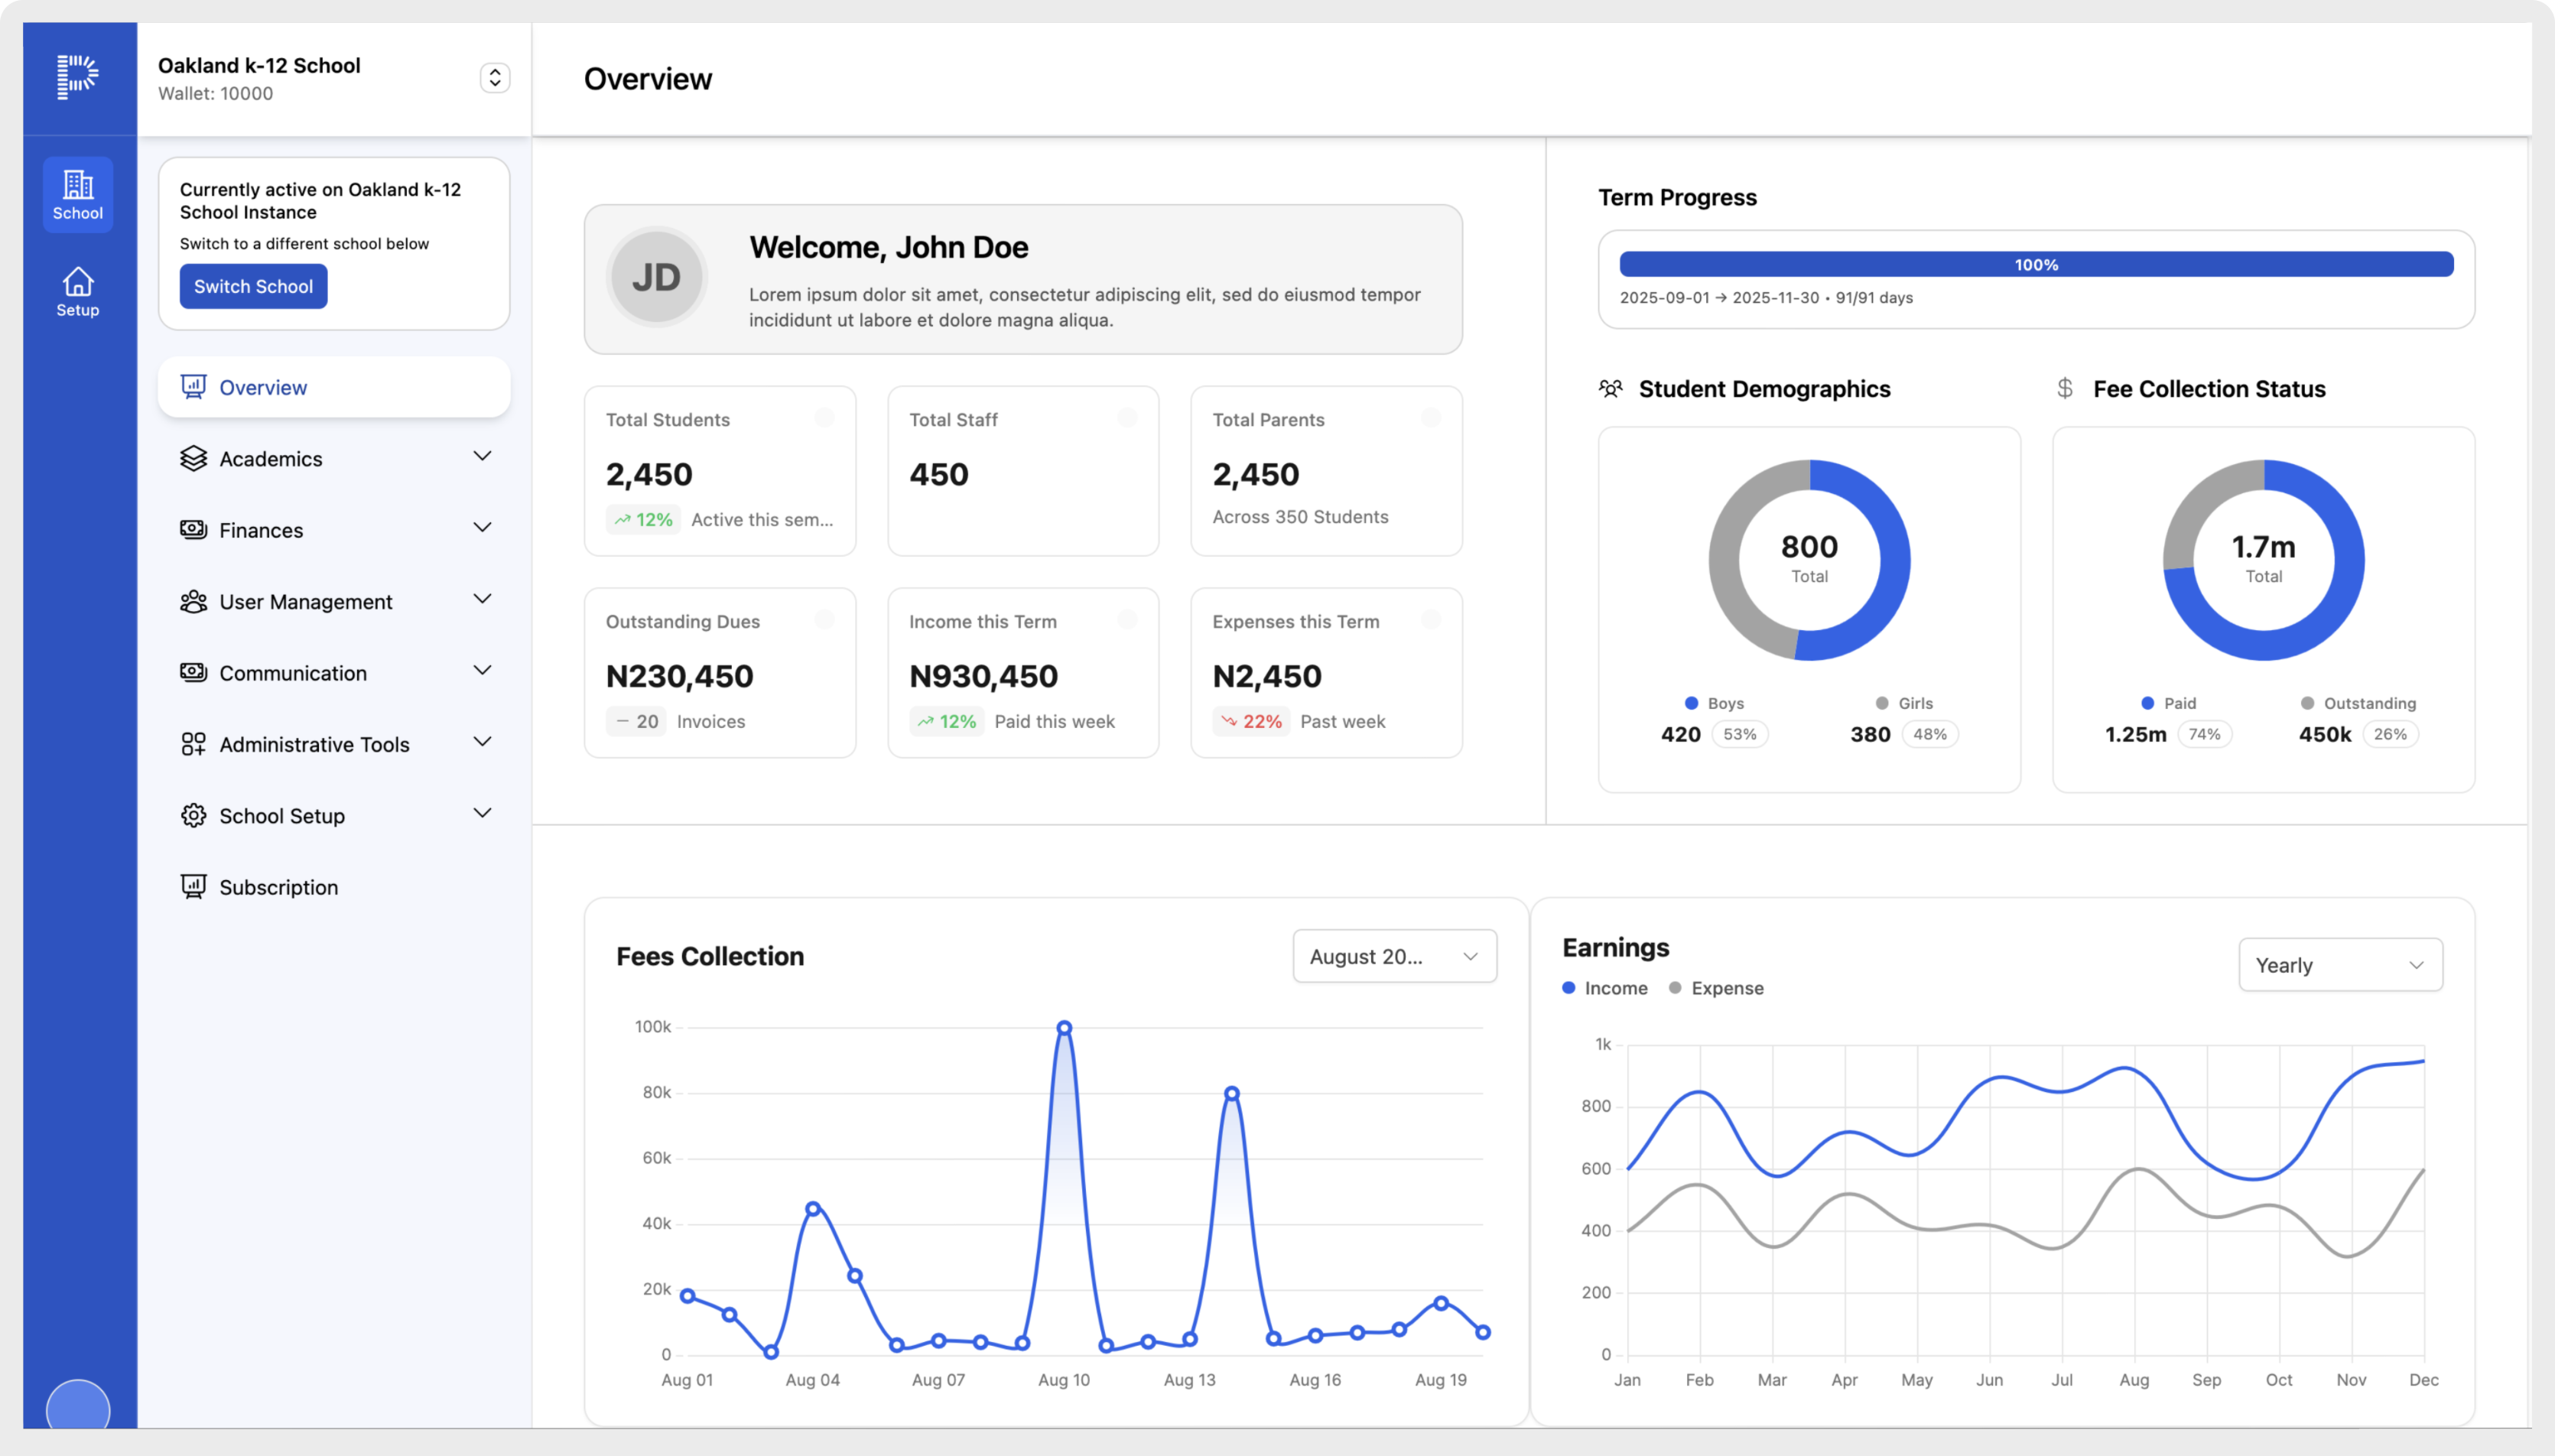2555x1456 pixels.
Task: Select the Administrative Tools icon
Action: (x=194, y=743)
